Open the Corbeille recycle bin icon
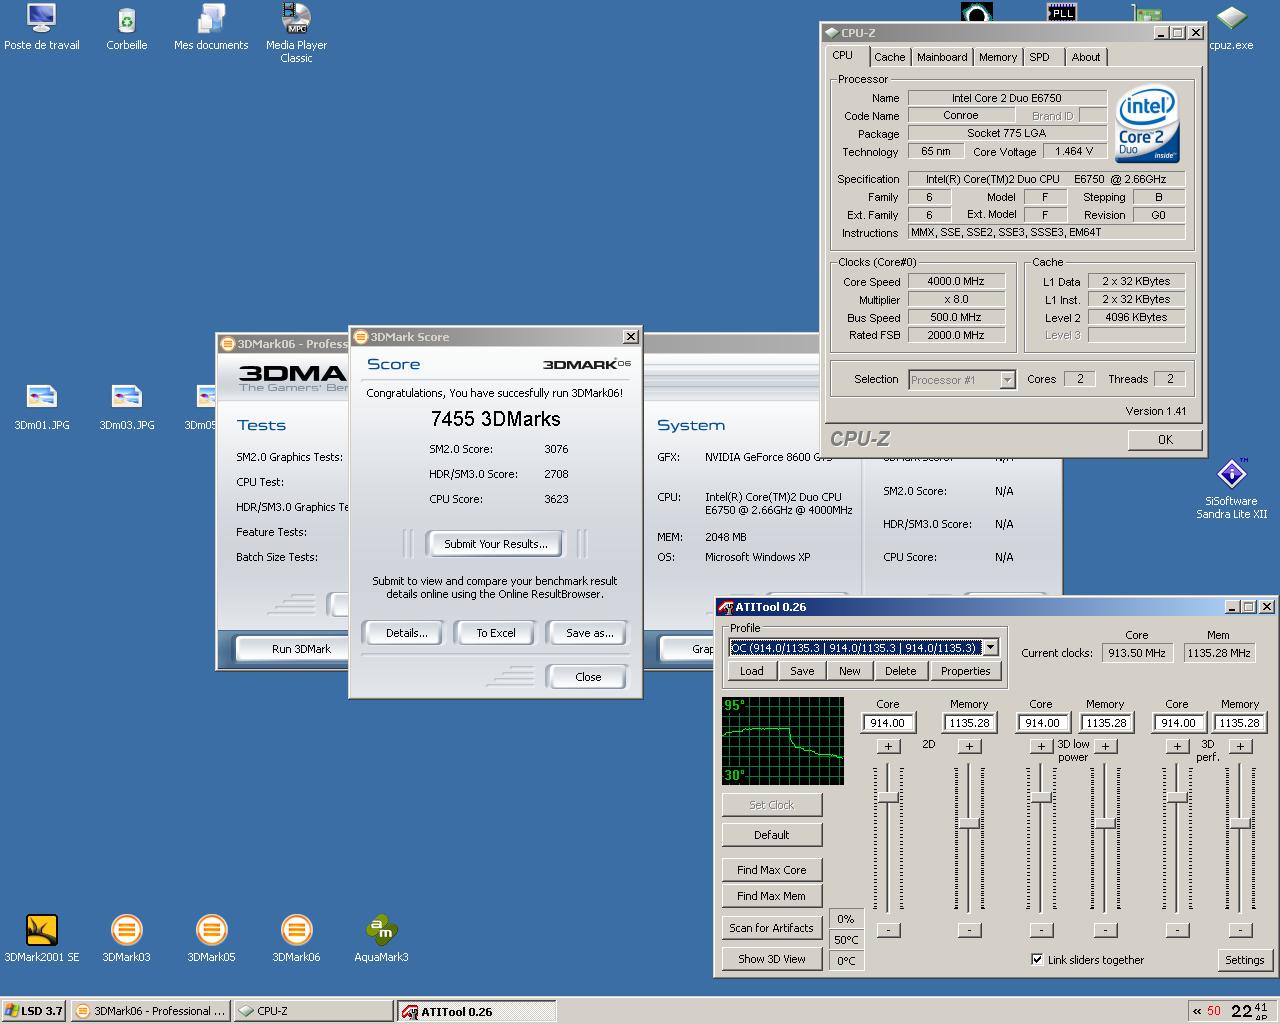Image resolution: width=1280 pixels, height=1024 pixels. [127, 27]
